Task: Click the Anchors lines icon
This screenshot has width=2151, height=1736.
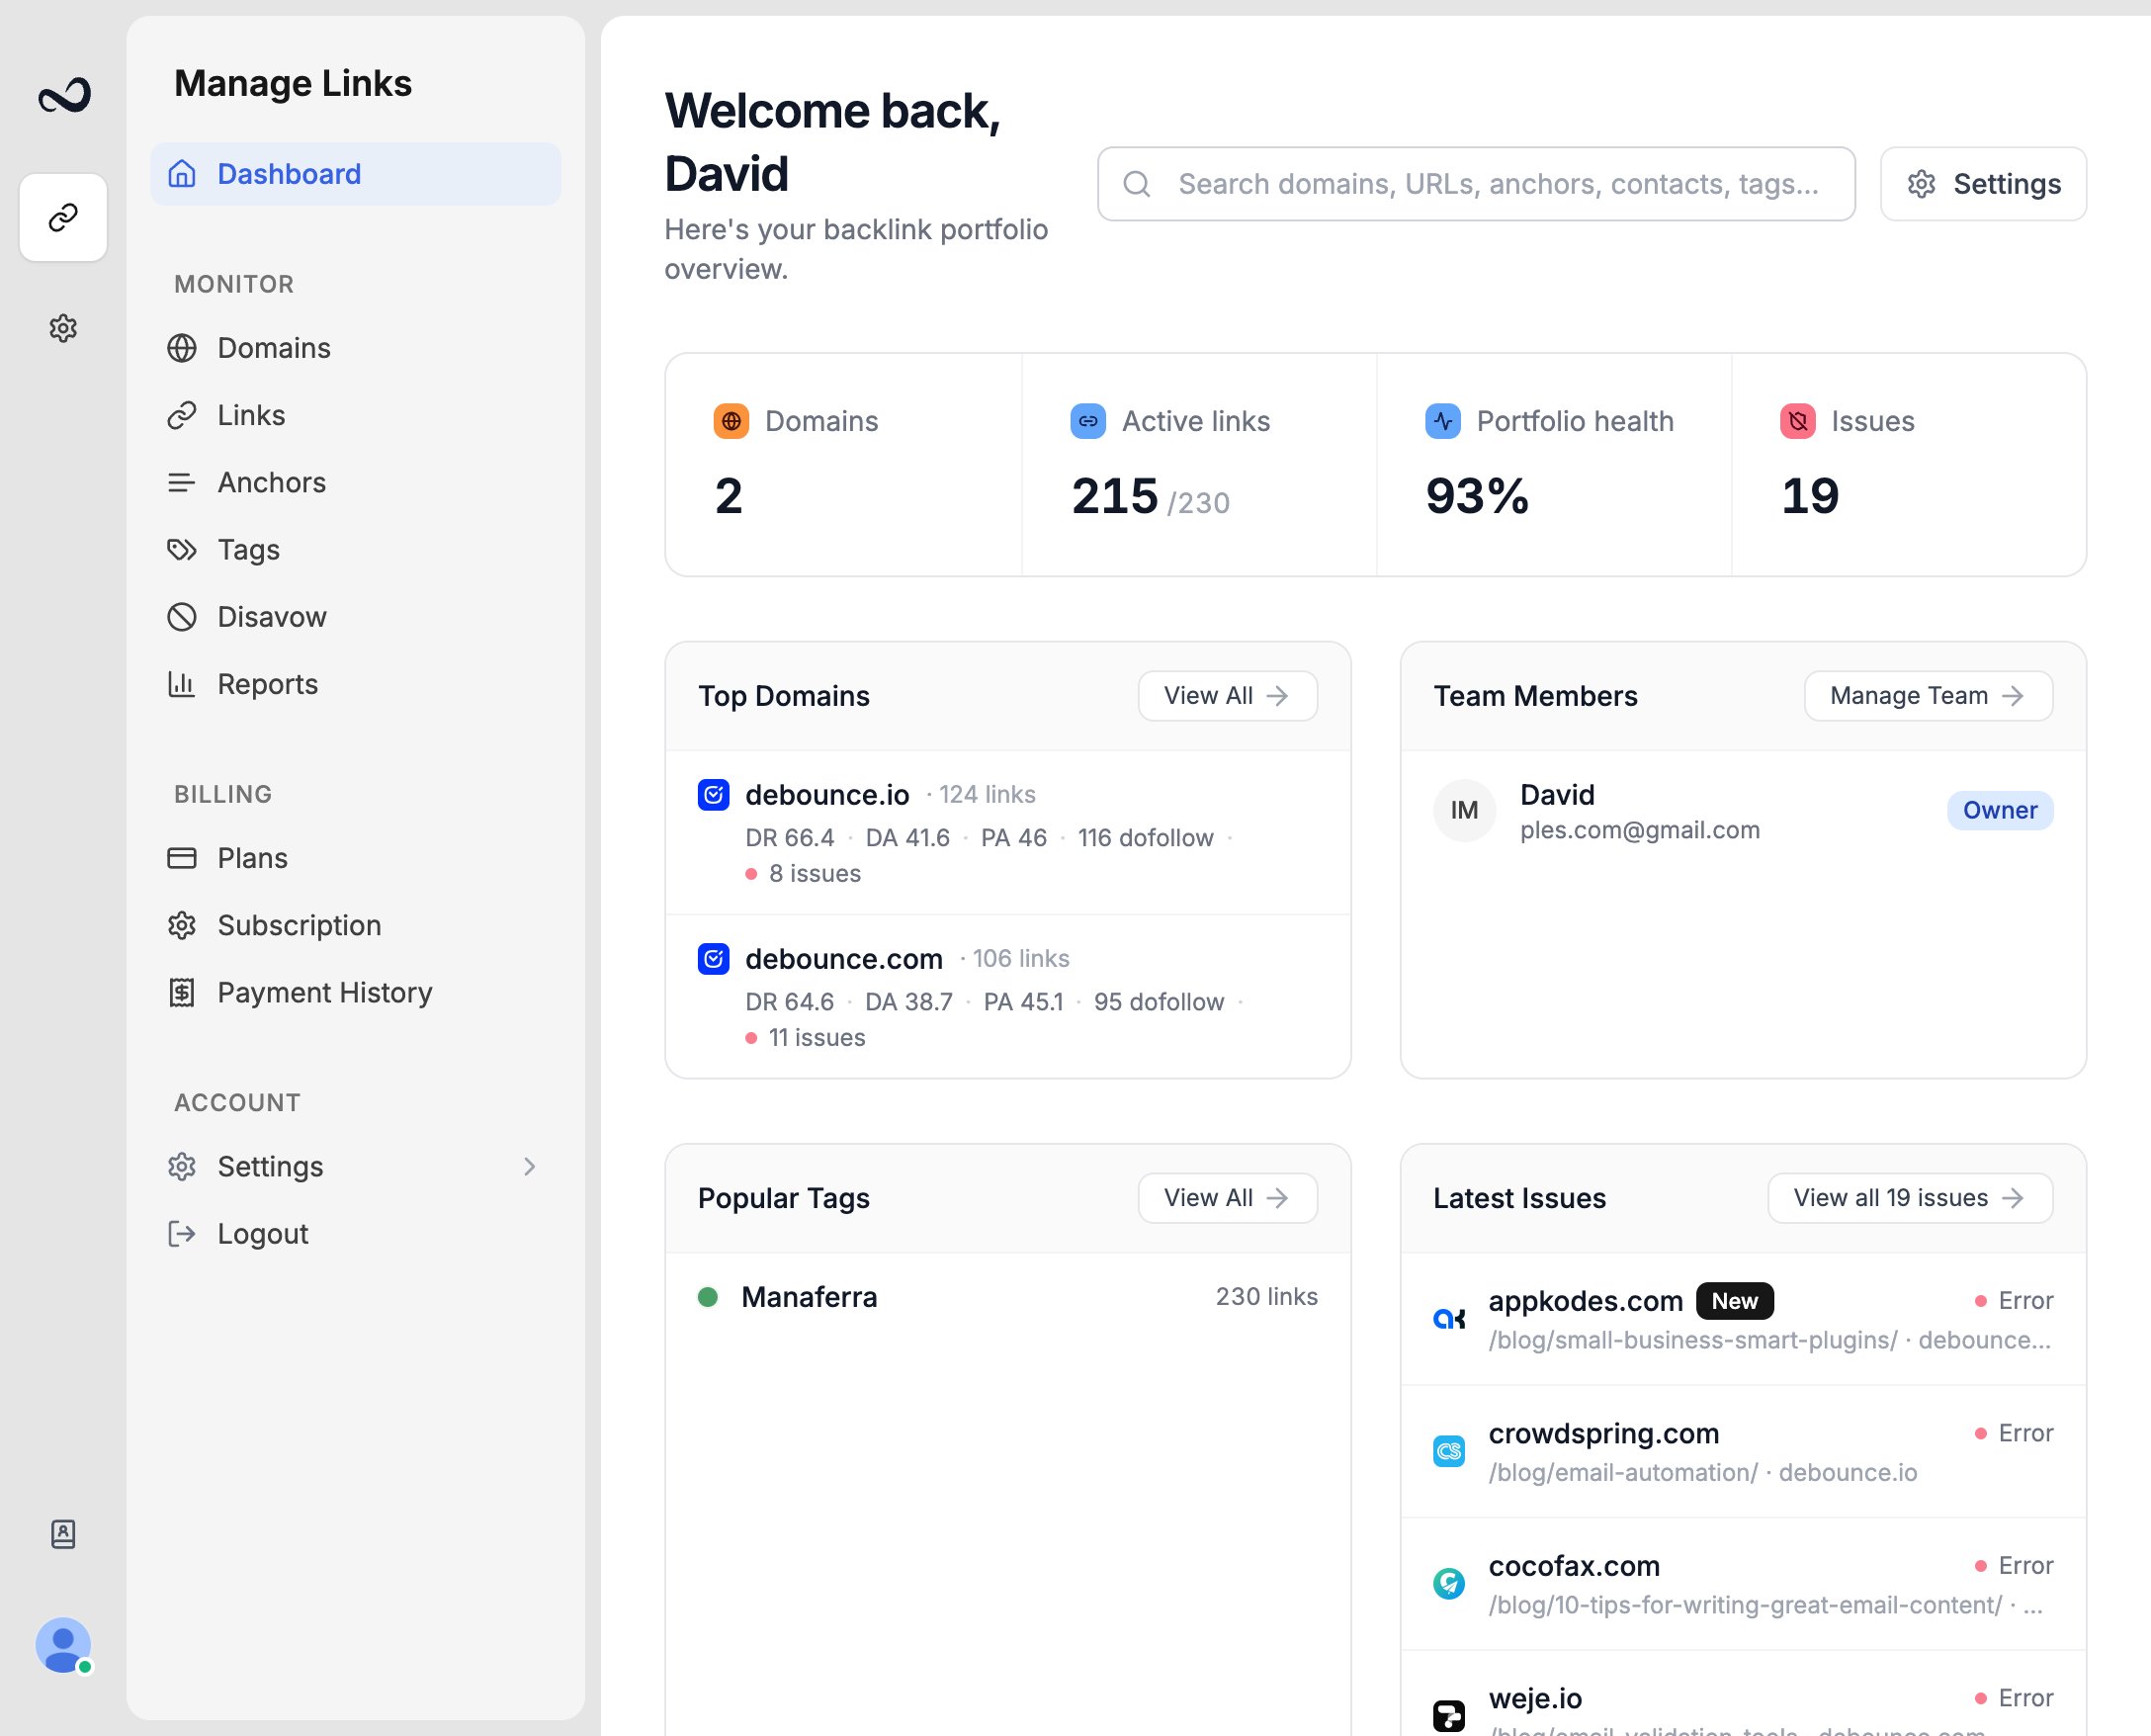Action: point(182,482)
